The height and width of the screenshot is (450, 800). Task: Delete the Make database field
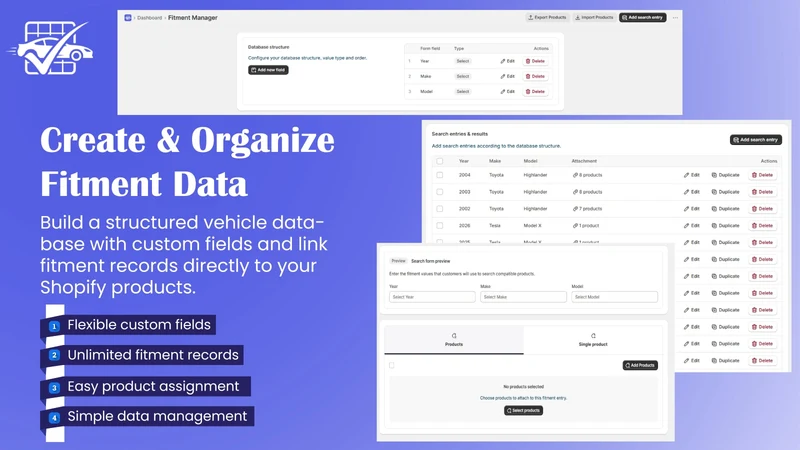tap(535, 77)
